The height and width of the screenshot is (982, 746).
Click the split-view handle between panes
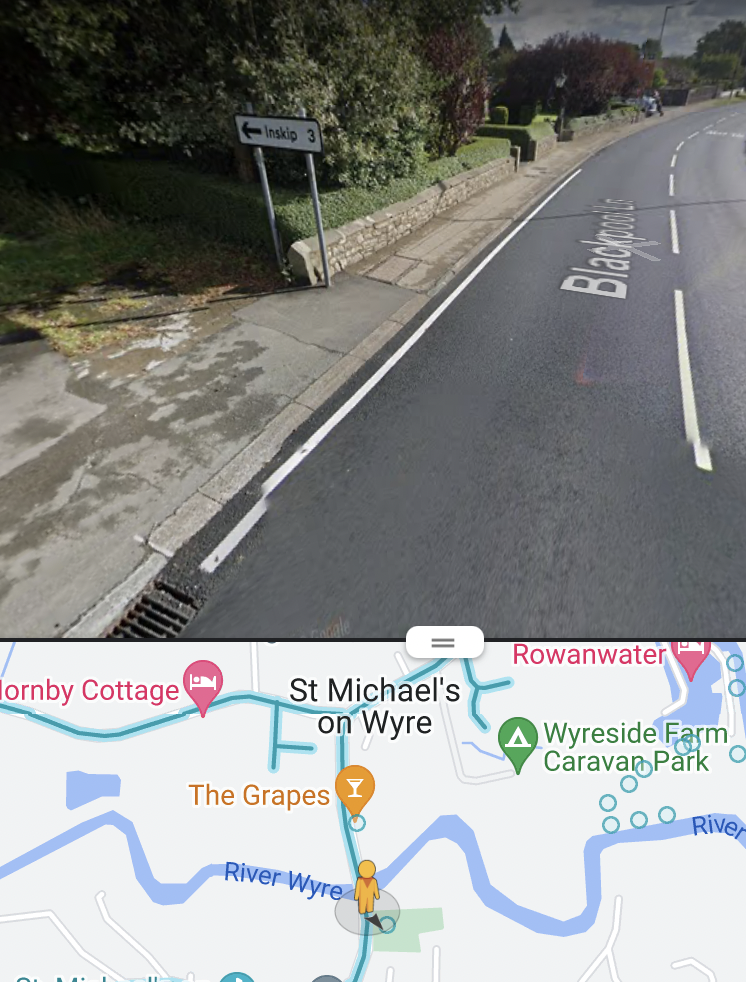pyautogui.click(x=444, y=643)
